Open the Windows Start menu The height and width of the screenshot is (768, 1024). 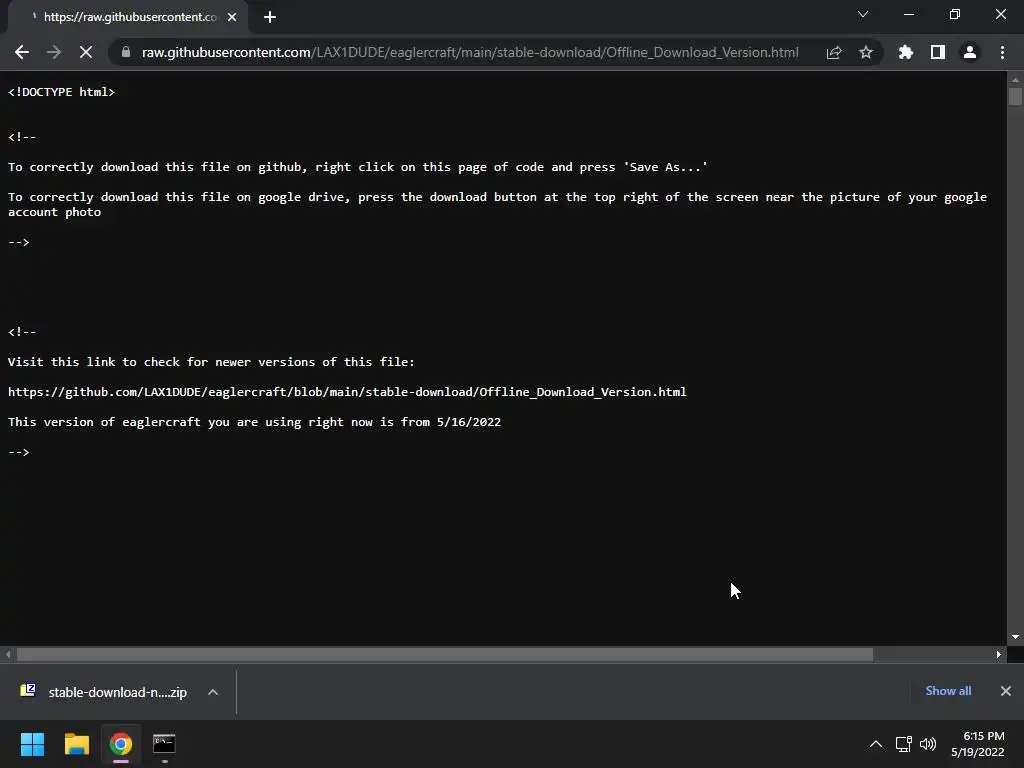32,744
